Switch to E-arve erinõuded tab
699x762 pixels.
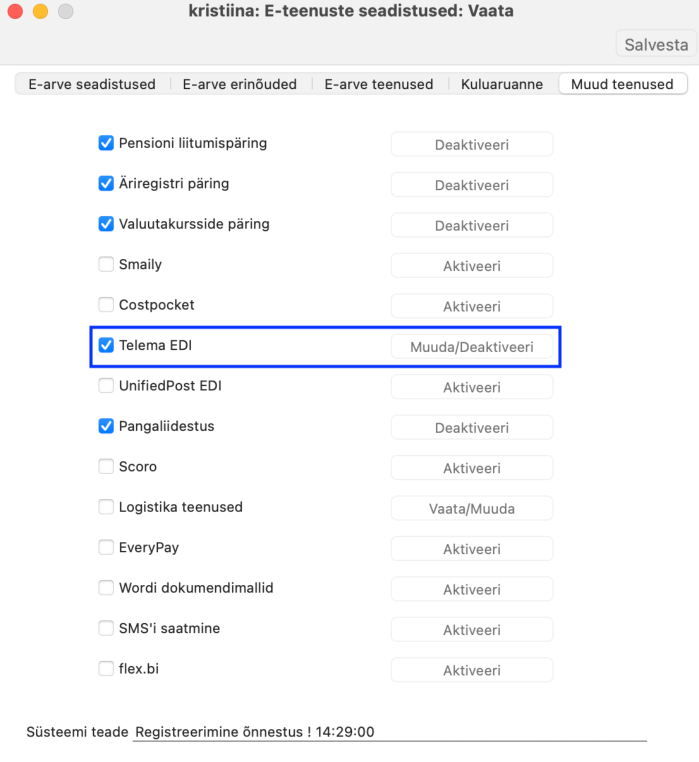point(240,84)
